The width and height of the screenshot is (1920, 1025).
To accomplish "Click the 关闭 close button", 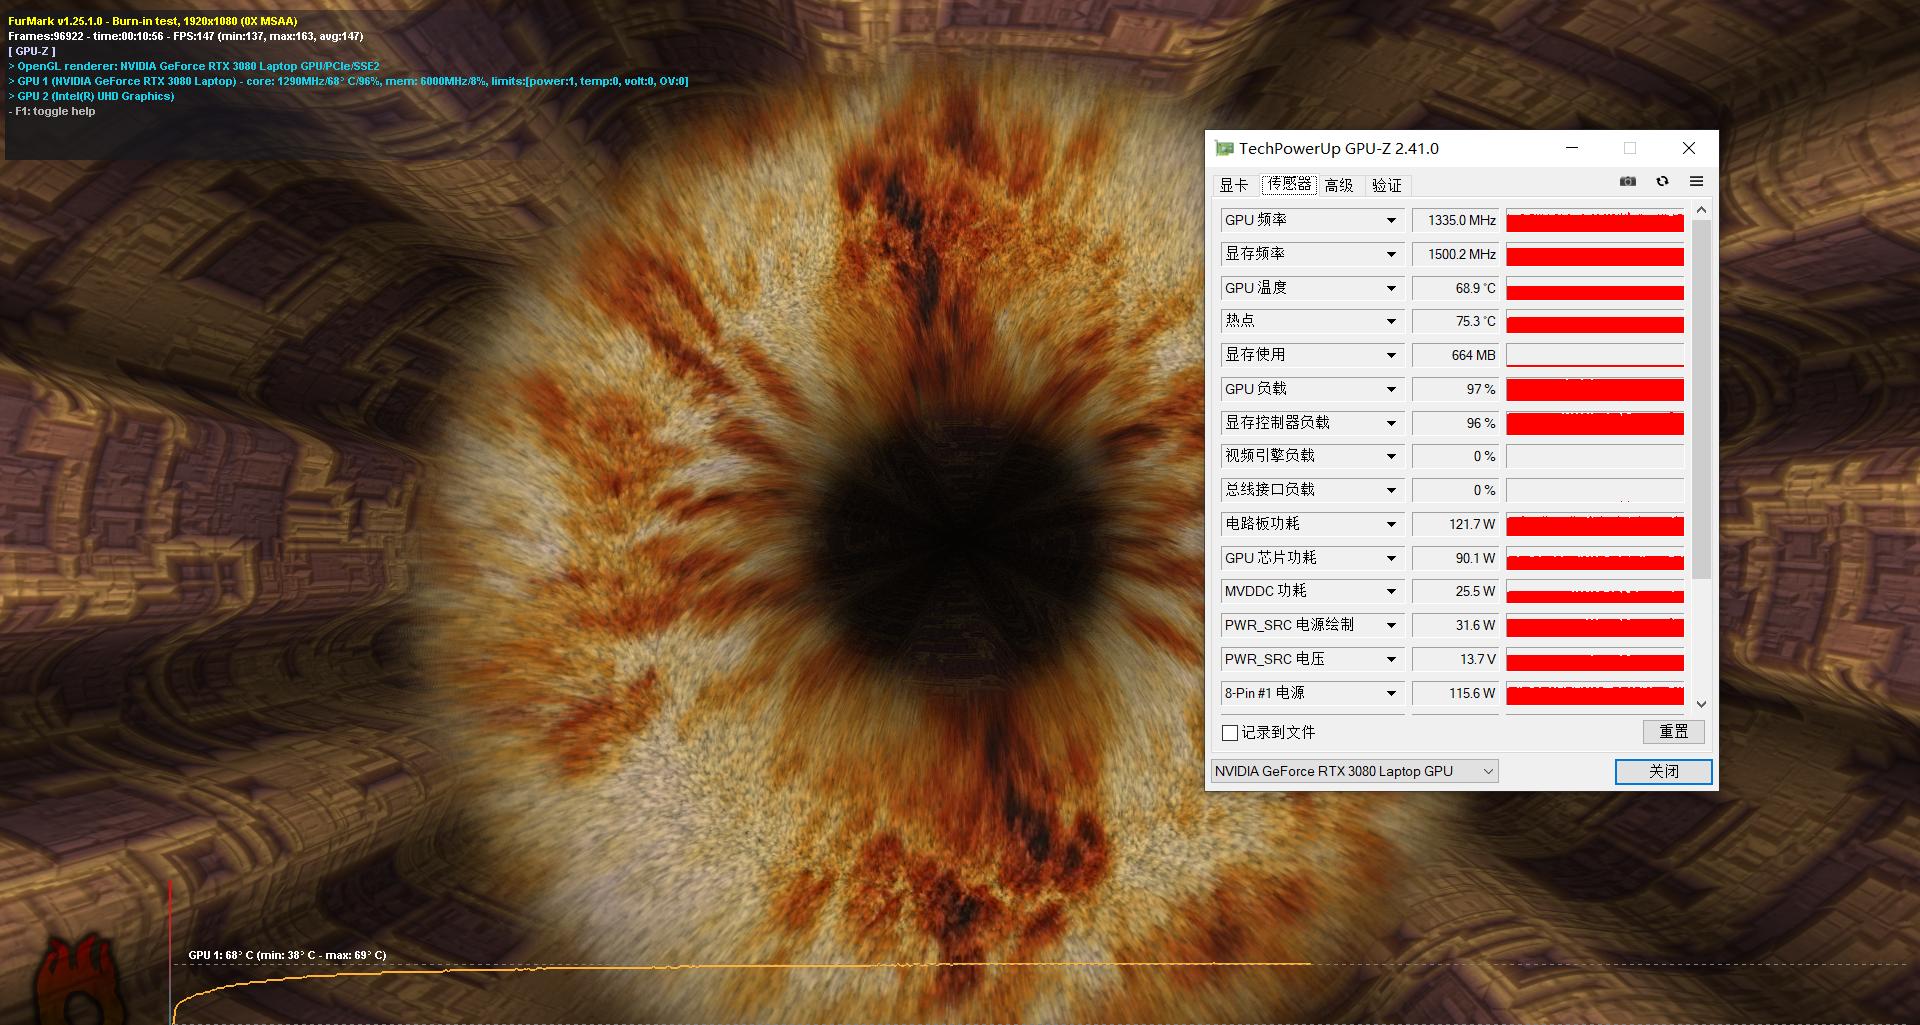I will point(1664,771).
